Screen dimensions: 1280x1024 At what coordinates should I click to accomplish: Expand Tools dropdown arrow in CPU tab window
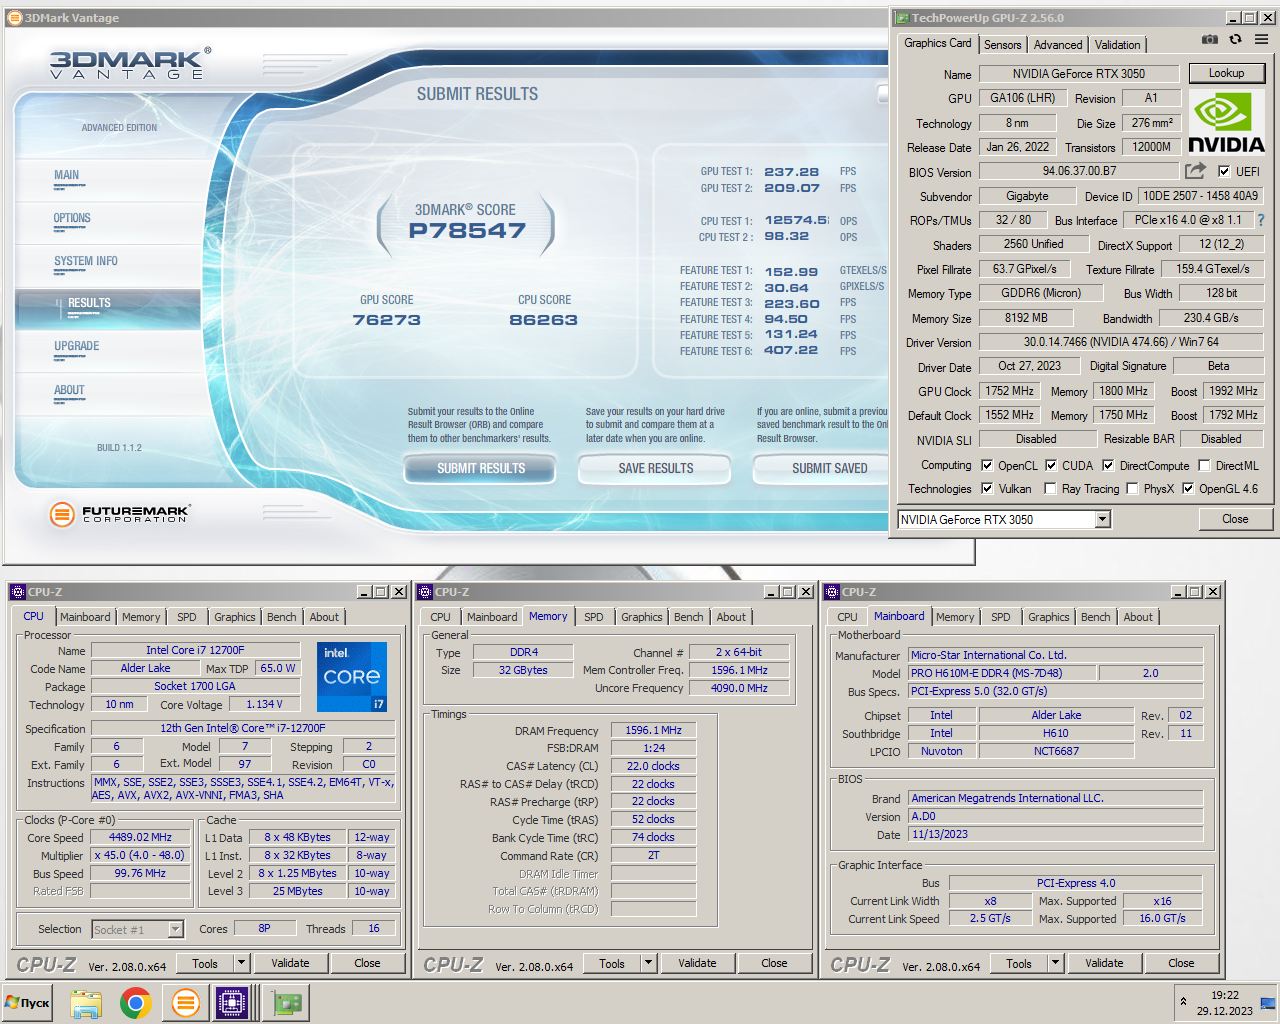pos(241,963)
